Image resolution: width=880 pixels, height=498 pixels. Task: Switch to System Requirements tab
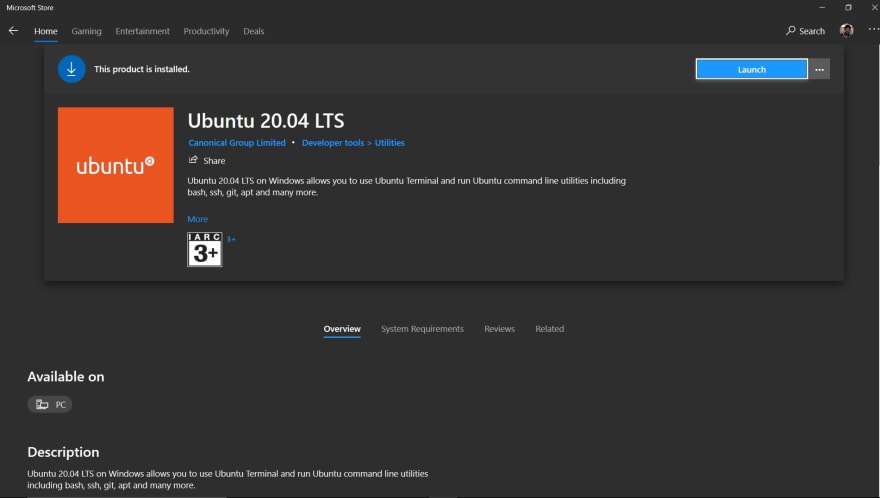click(423, 329)
